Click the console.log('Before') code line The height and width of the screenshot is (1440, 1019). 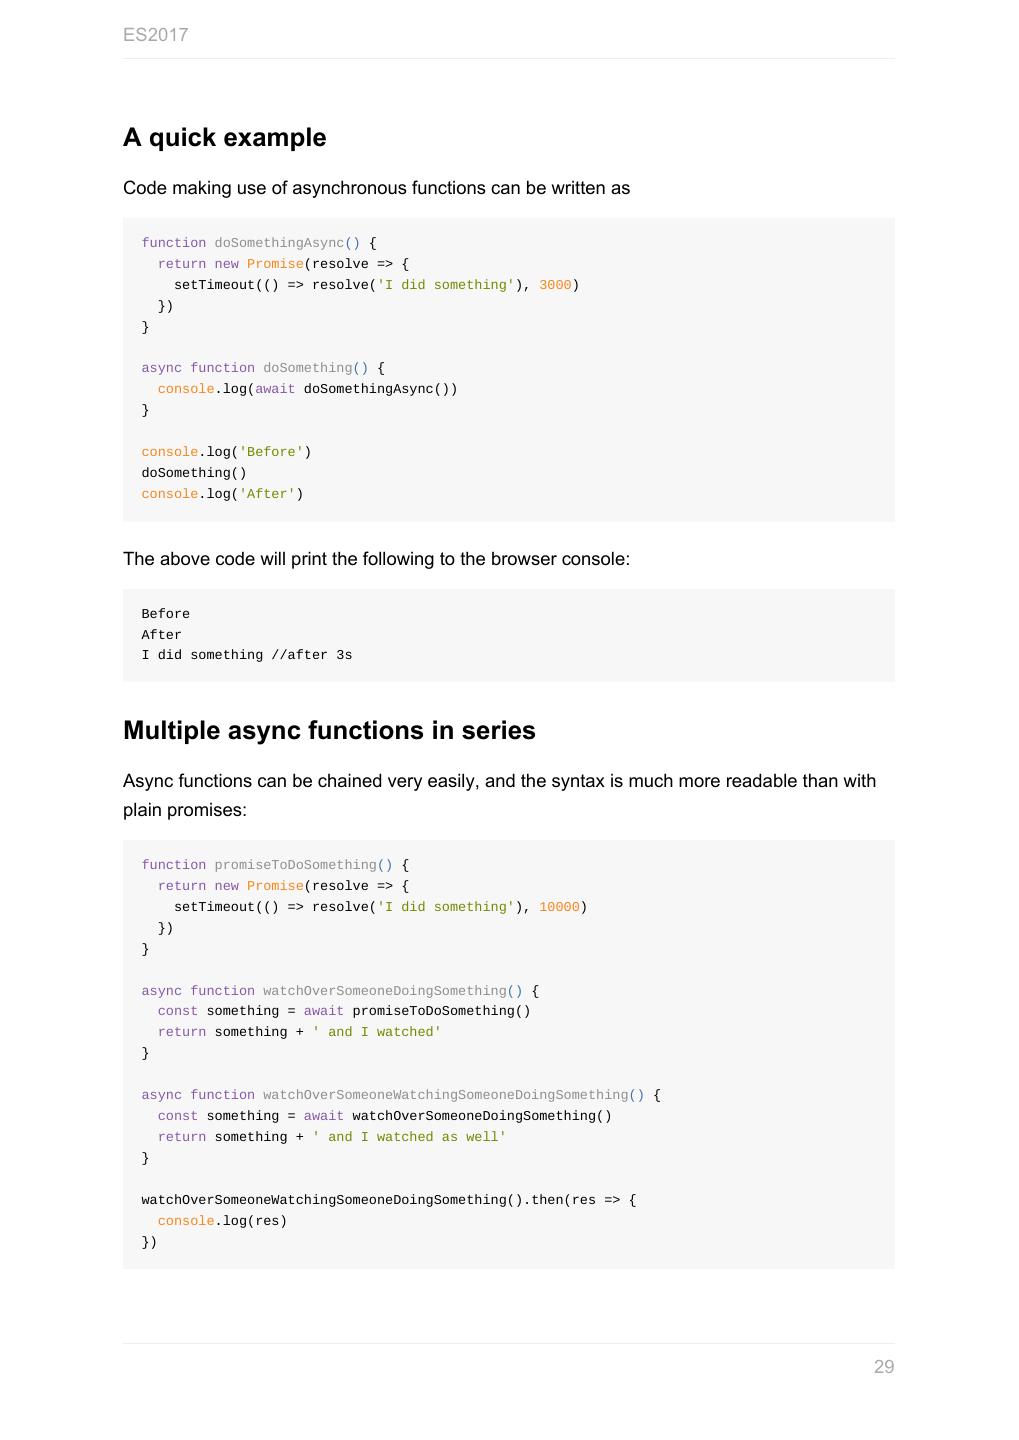pyautogui.click(x=226, y=452)
